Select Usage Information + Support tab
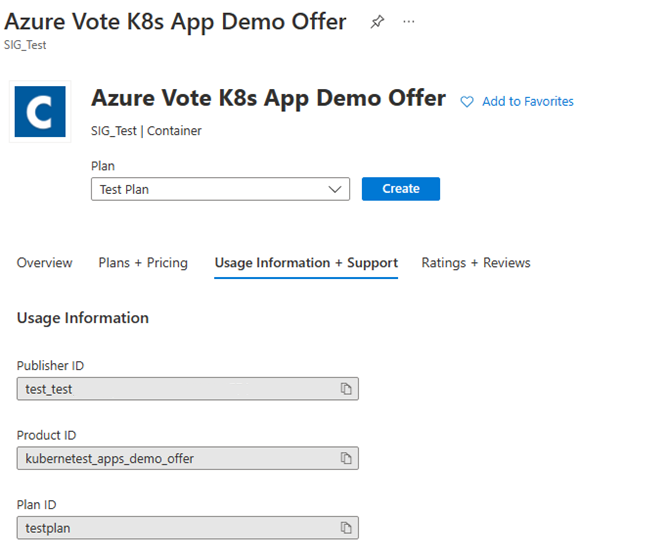The width and height of the screenshot is (669, 560). (x=306, y=263)
